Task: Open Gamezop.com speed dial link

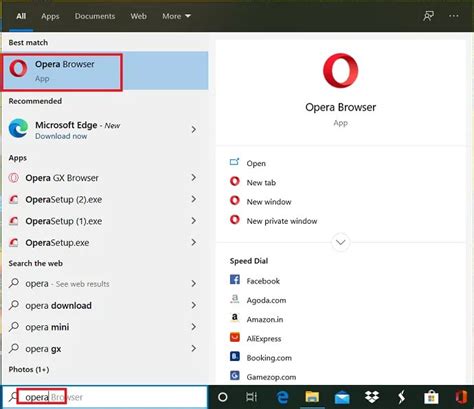Action: tap(271, 377)
